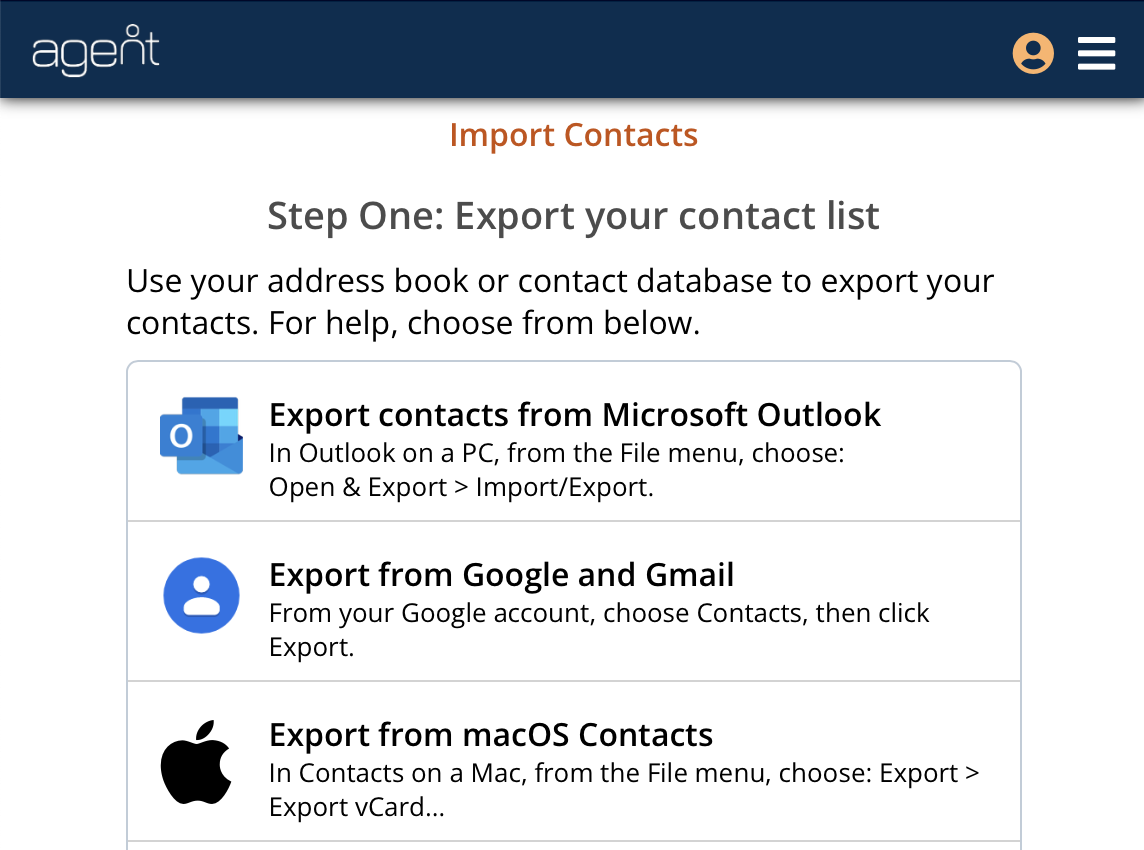Click the white person silhouette in Google icon
Image resolution: width=1144 pixels, height=850 pixels.
click(201, 596)
